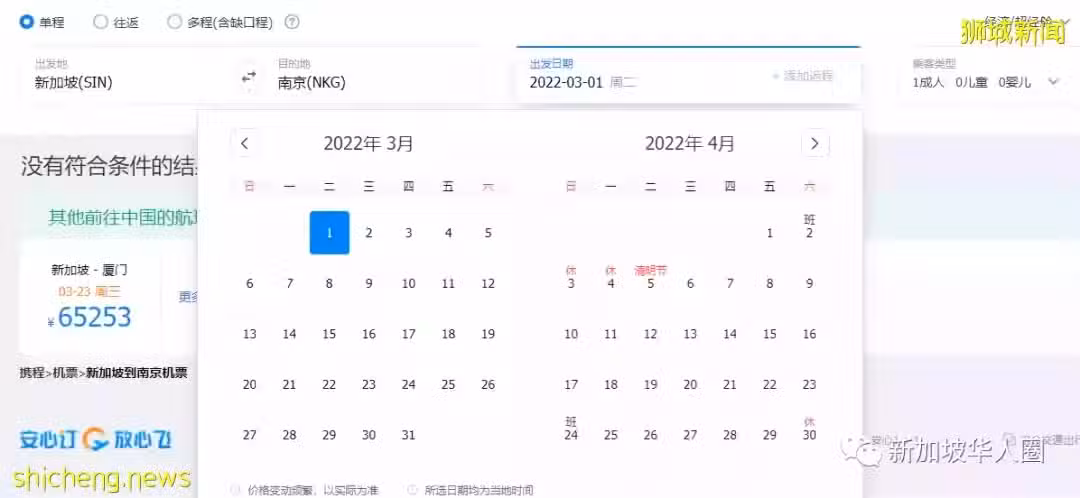
Task: Click 携程 in the breadcrumb
Action: click(x=31, y=373)
